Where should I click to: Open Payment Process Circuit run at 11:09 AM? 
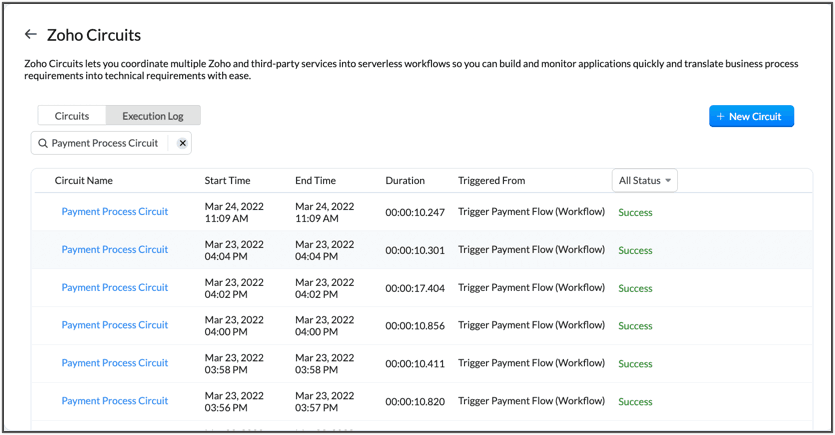coord(114,212)
